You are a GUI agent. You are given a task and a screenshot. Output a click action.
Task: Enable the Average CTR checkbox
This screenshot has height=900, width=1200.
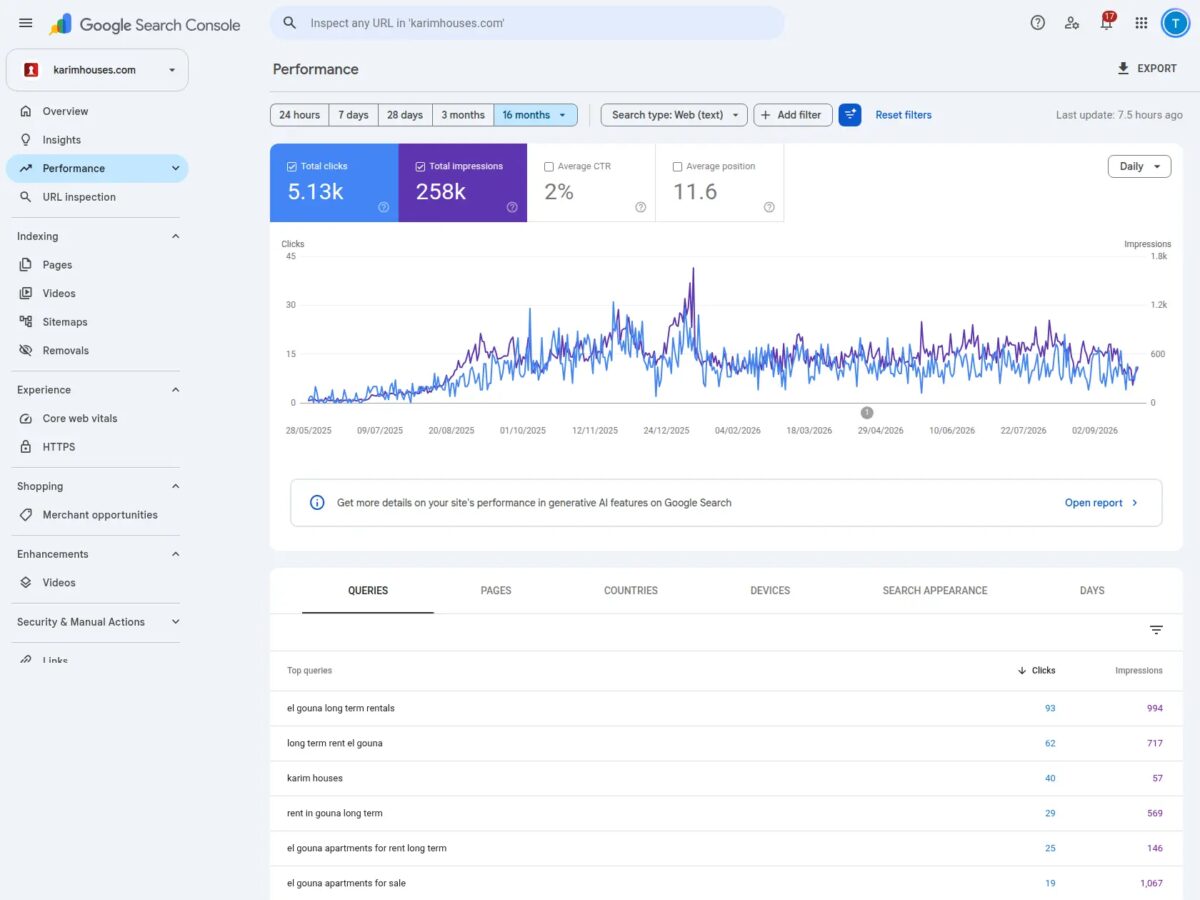[x=549, y=167]
